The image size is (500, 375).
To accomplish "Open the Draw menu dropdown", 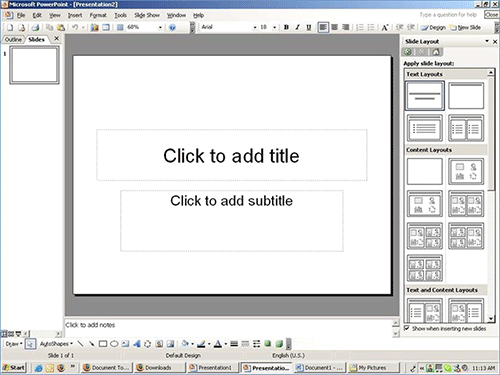I will 14,344.
